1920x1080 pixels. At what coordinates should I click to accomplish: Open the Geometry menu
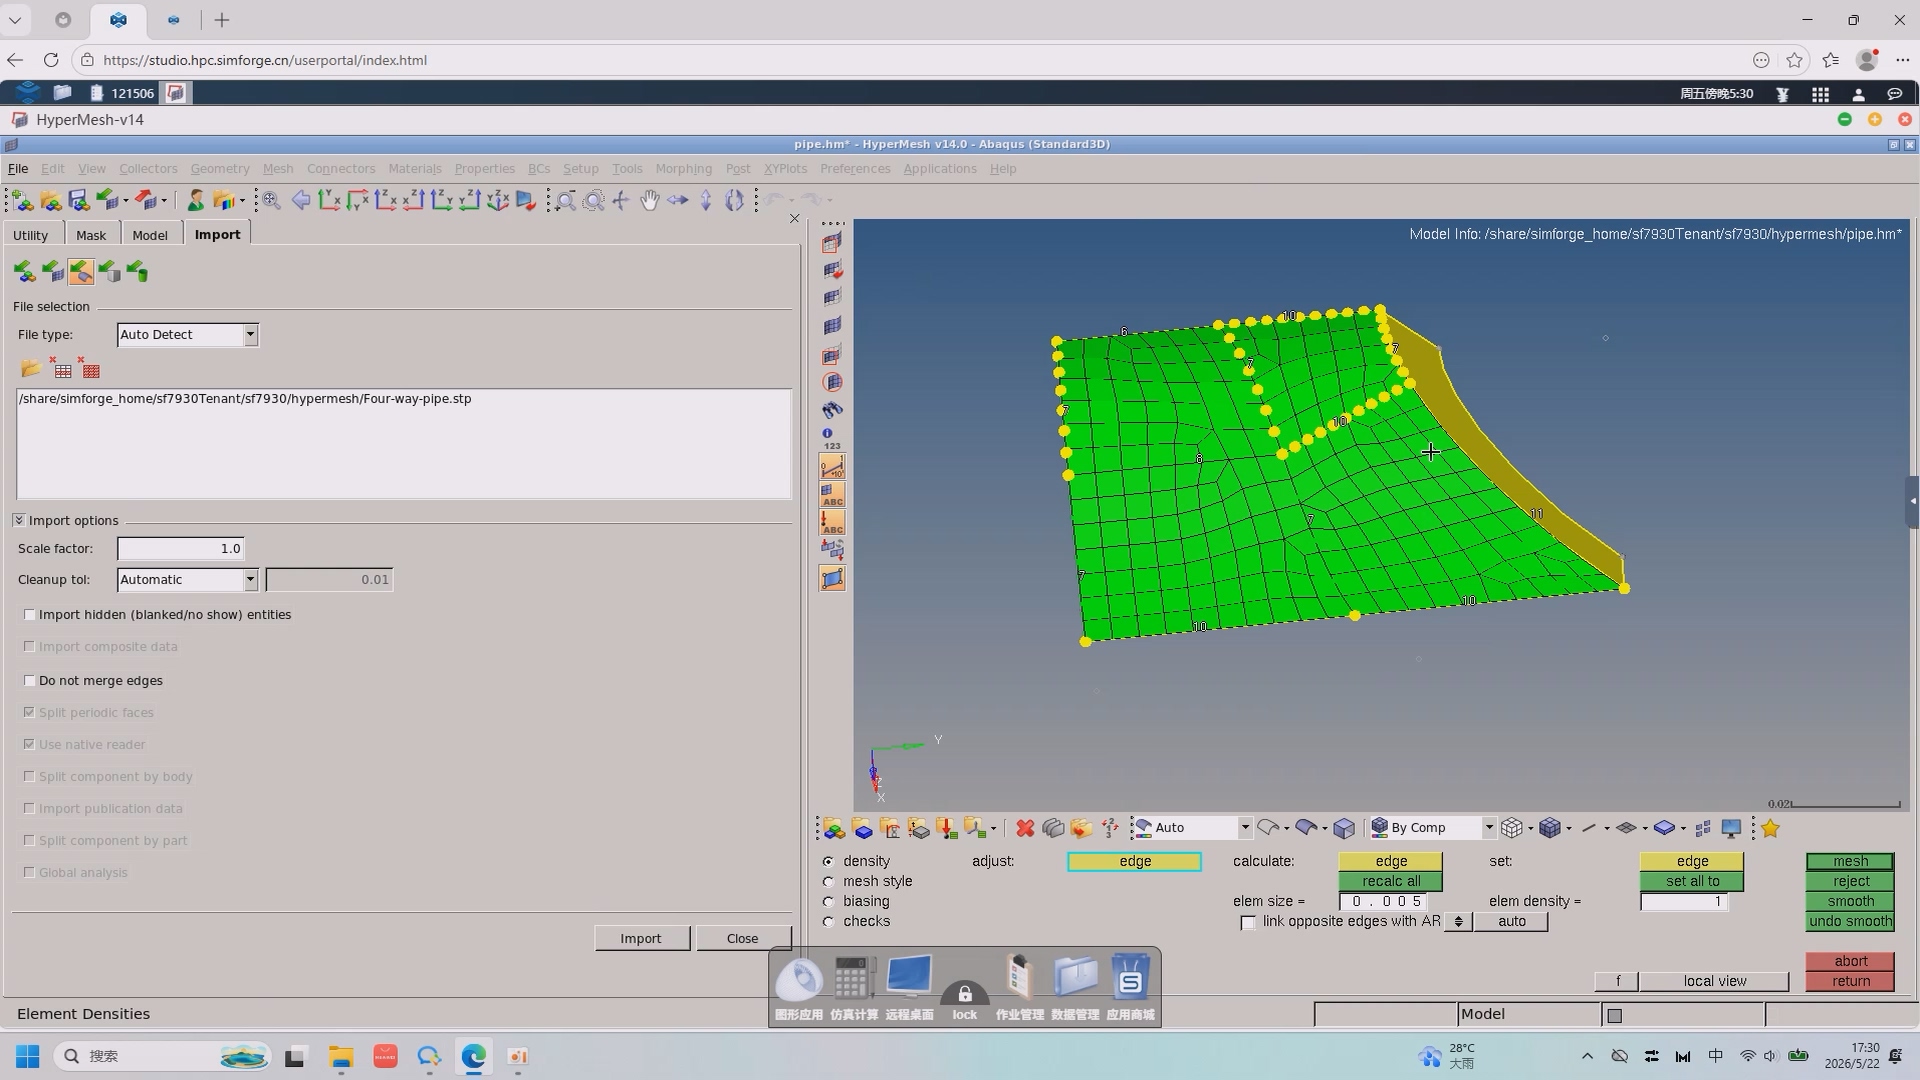[220, 169]
